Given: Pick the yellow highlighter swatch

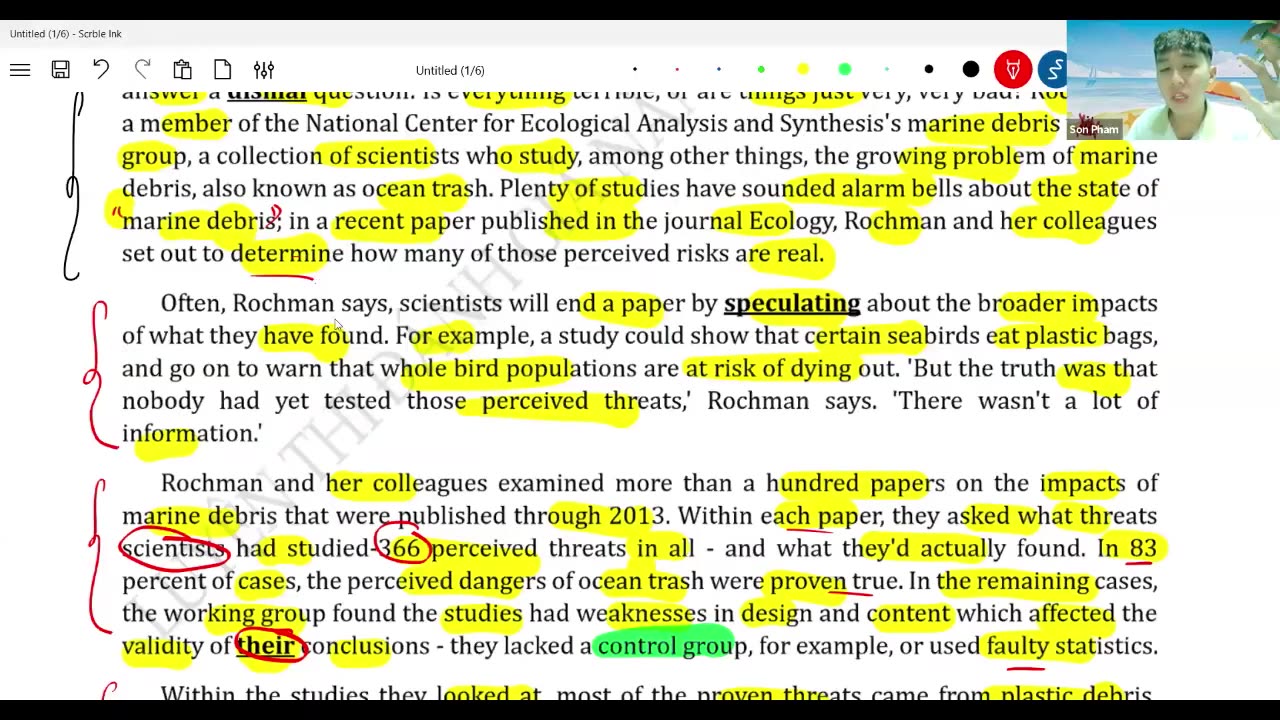Looking at the screenshot, I should tap(803, 70).
